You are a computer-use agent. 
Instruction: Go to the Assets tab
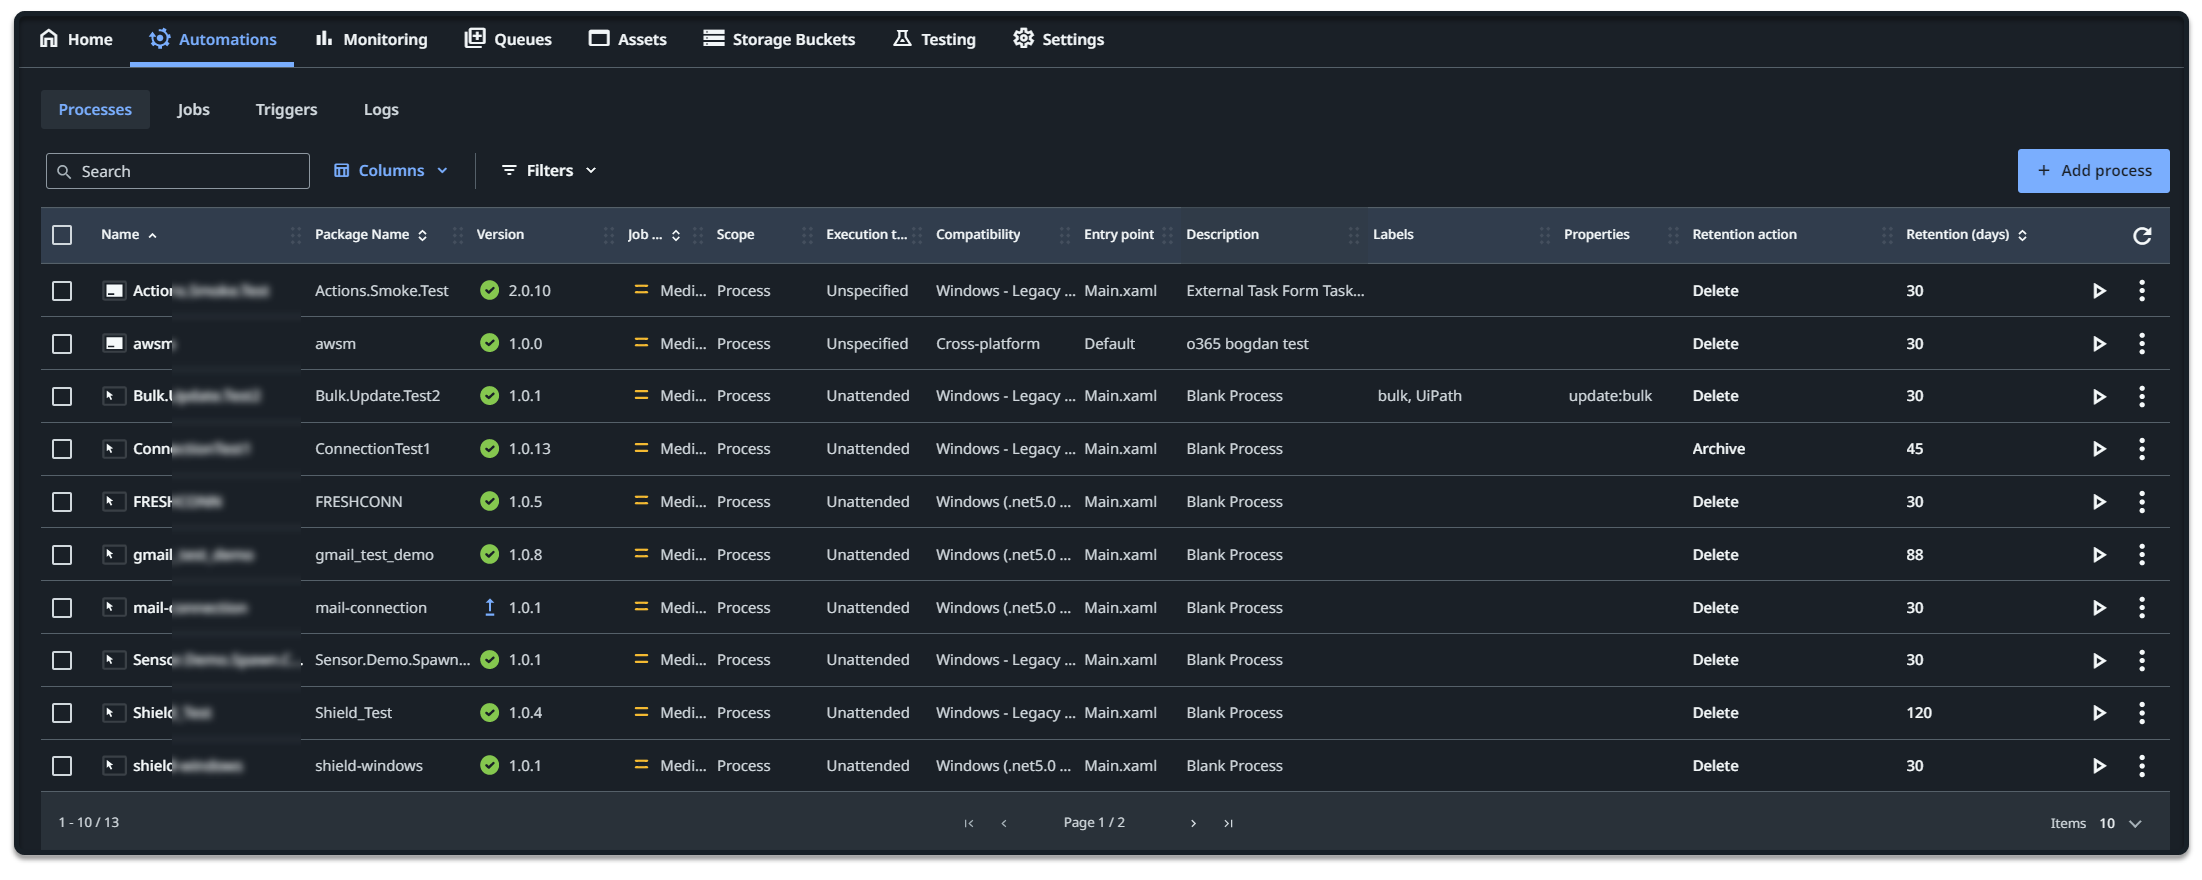(x=628, y=39)
